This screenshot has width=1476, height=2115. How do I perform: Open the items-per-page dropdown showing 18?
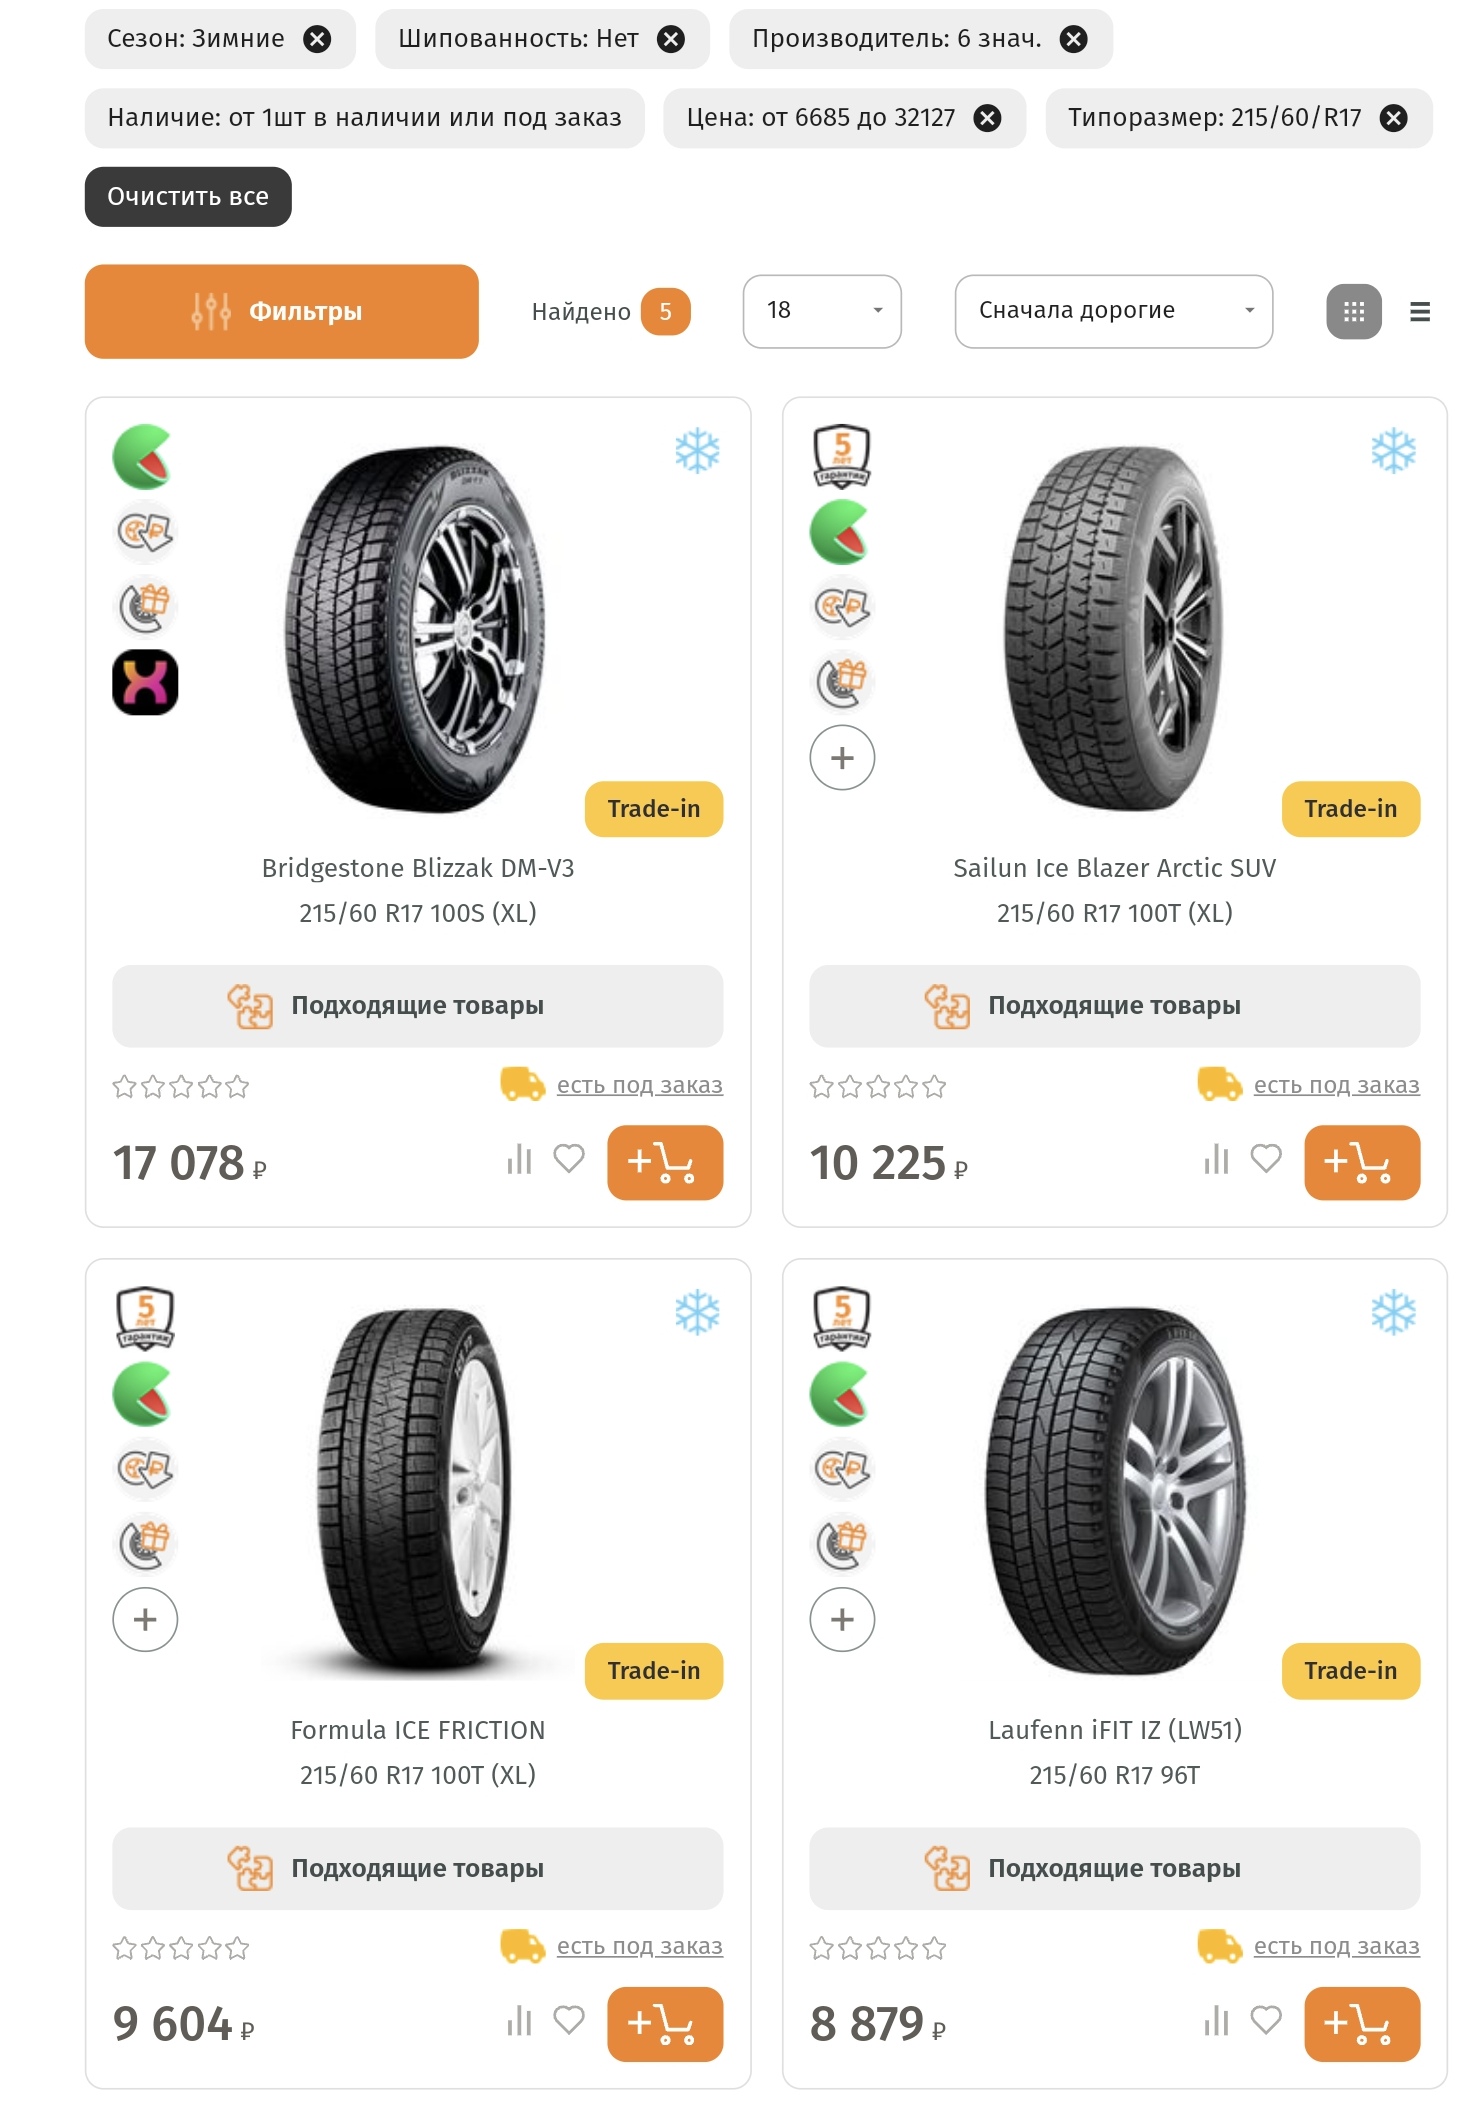pos(821,311)
